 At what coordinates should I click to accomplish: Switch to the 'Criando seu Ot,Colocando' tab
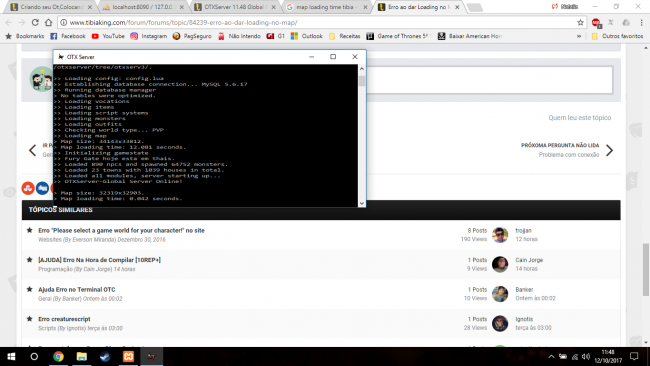(51, 7)
